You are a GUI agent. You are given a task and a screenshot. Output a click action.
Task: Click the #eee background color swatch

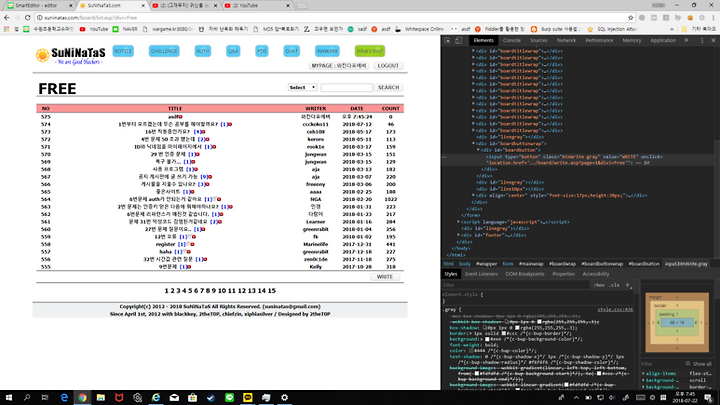[487, 339]
